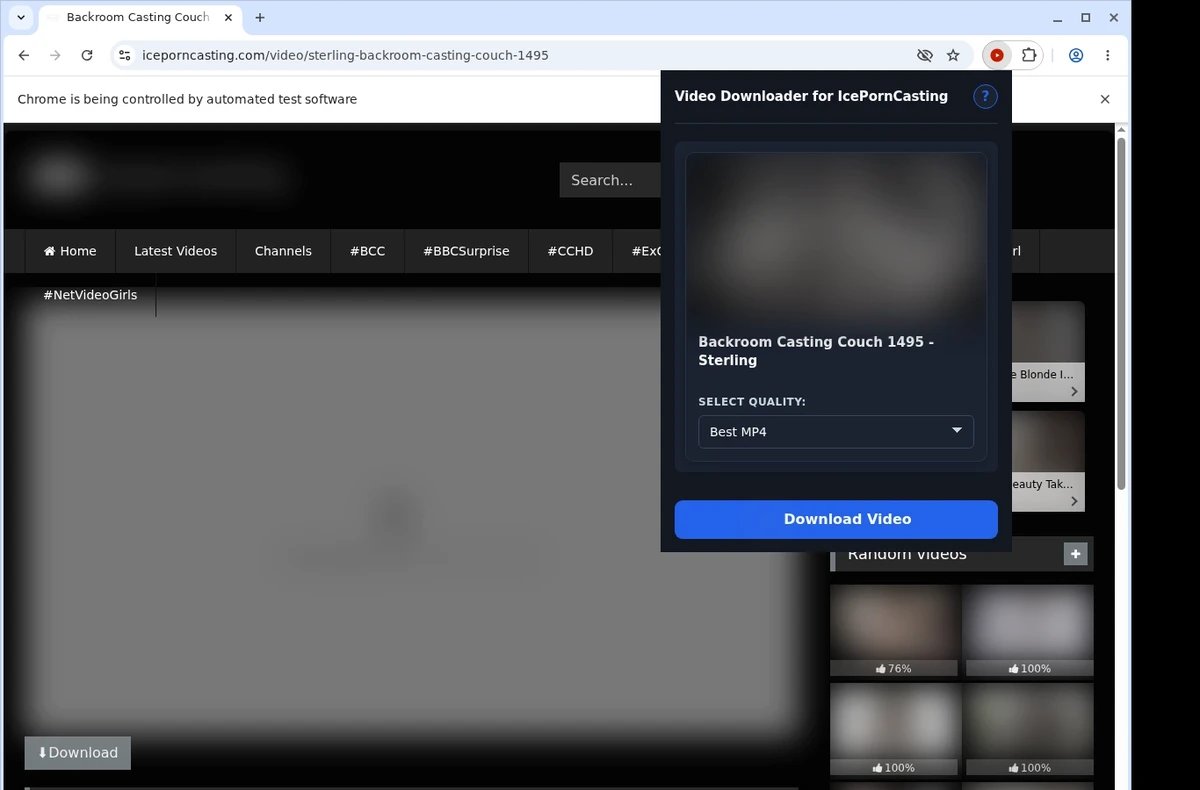Open the Chrome profile icon
The image size is (1200, 790).
pyautogui.click(x=1076, y=55)
